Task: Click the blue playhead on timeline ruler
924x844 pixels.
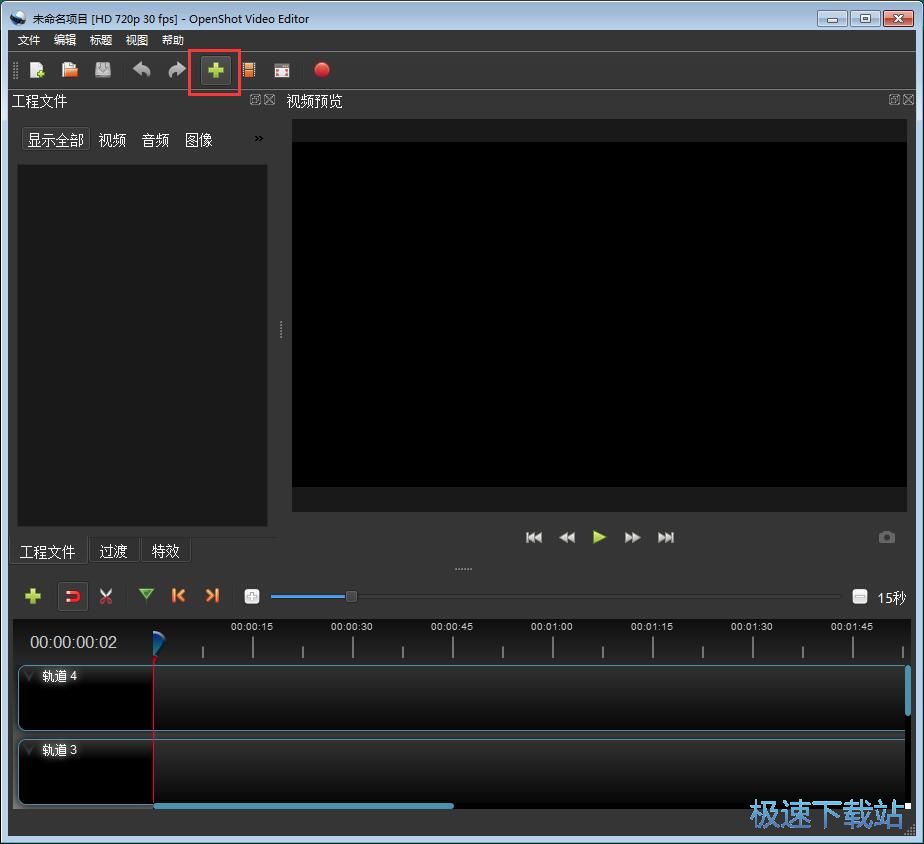Action: tap(157, 642)
